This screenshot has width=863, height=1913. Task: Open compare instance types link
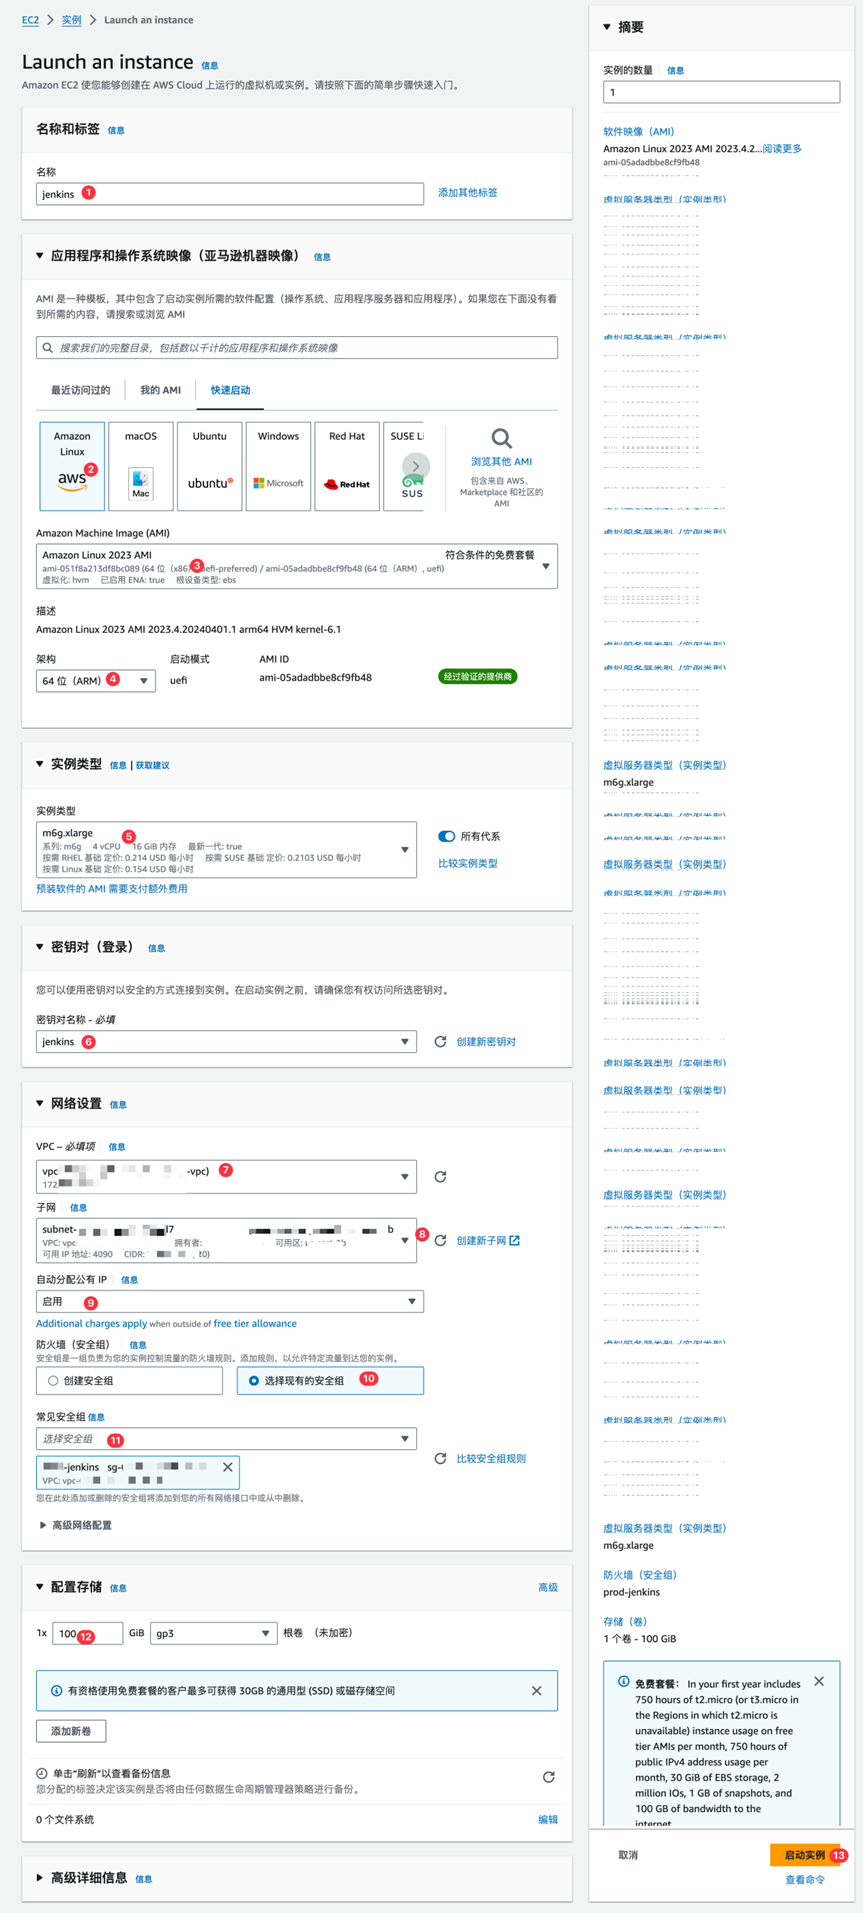click(x=468, y=863)
